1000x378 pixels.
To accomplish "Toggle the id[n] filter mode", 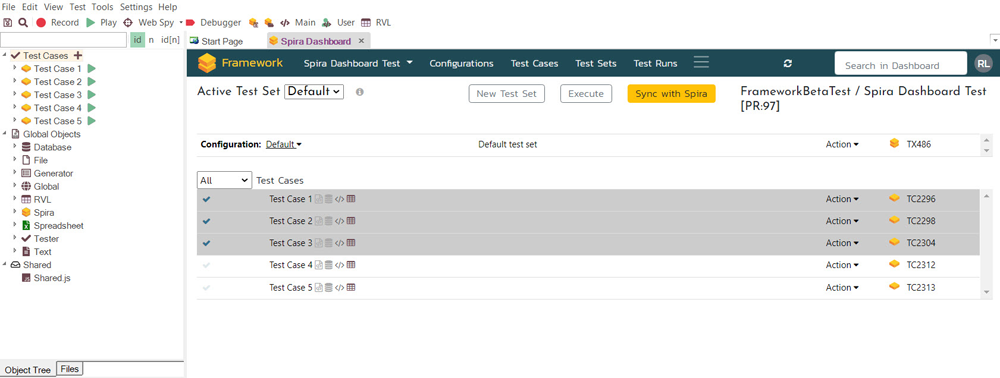I will (x=170, y=40).
